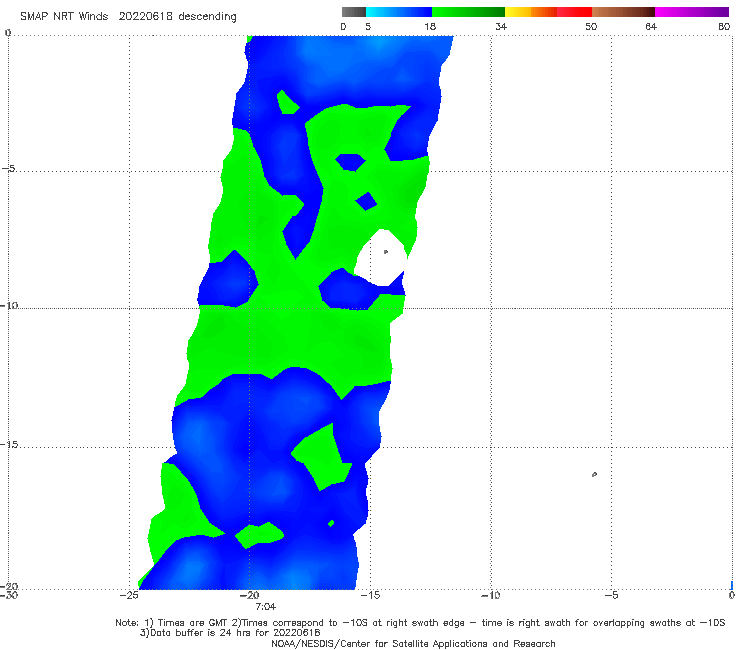740x650 pixels.
Task: Click the swath time label '7:04'
Action: [x=265, y=607]
